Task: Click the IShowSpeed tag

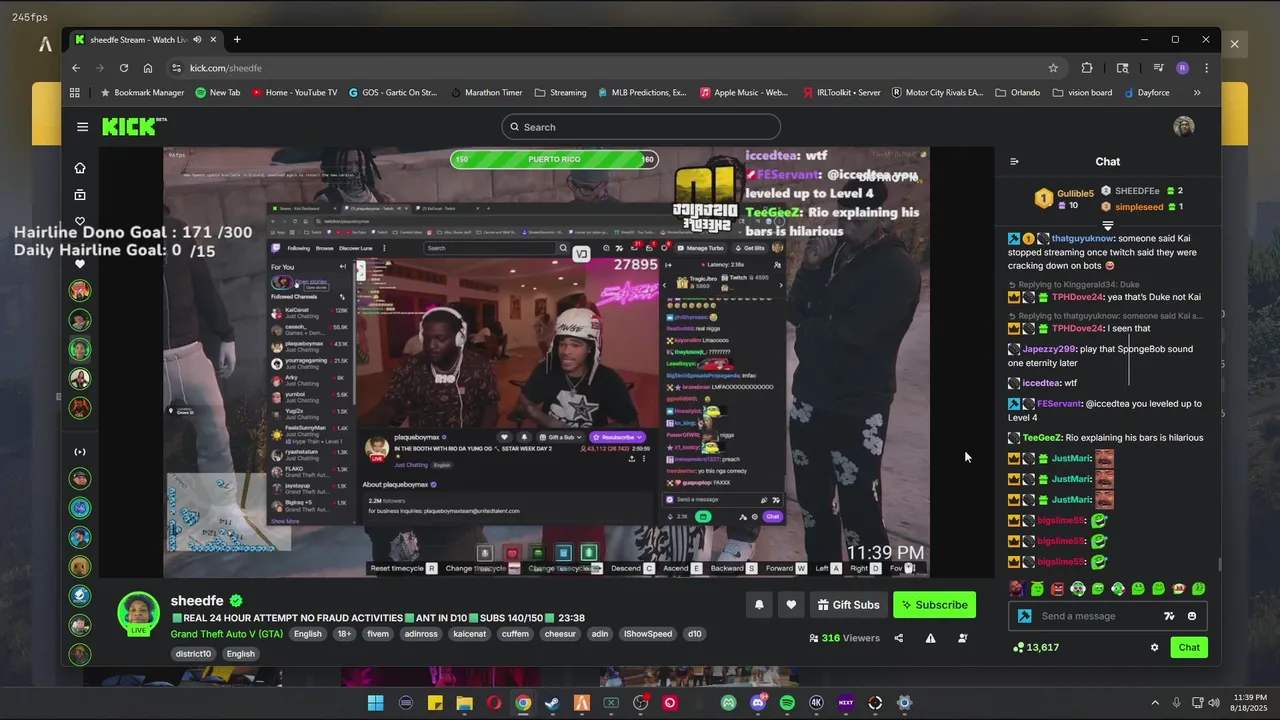Action: [648, 634]
